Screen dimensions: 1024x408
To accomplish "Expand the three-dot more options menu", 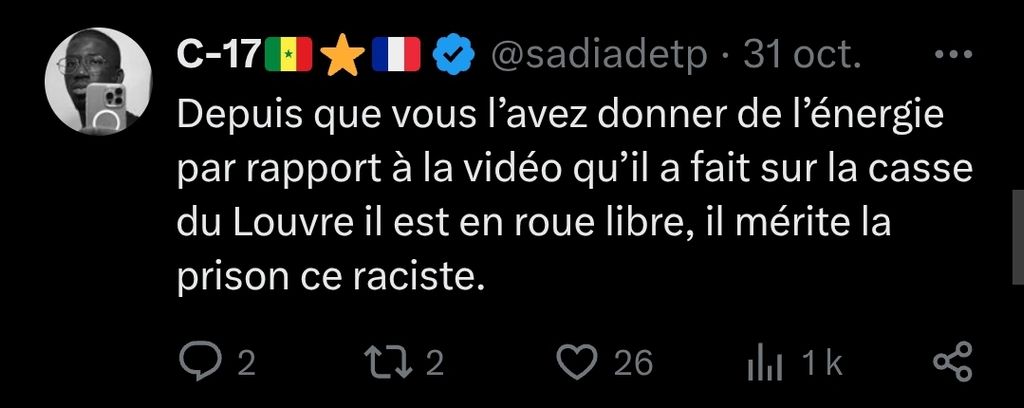I will 953,55.
